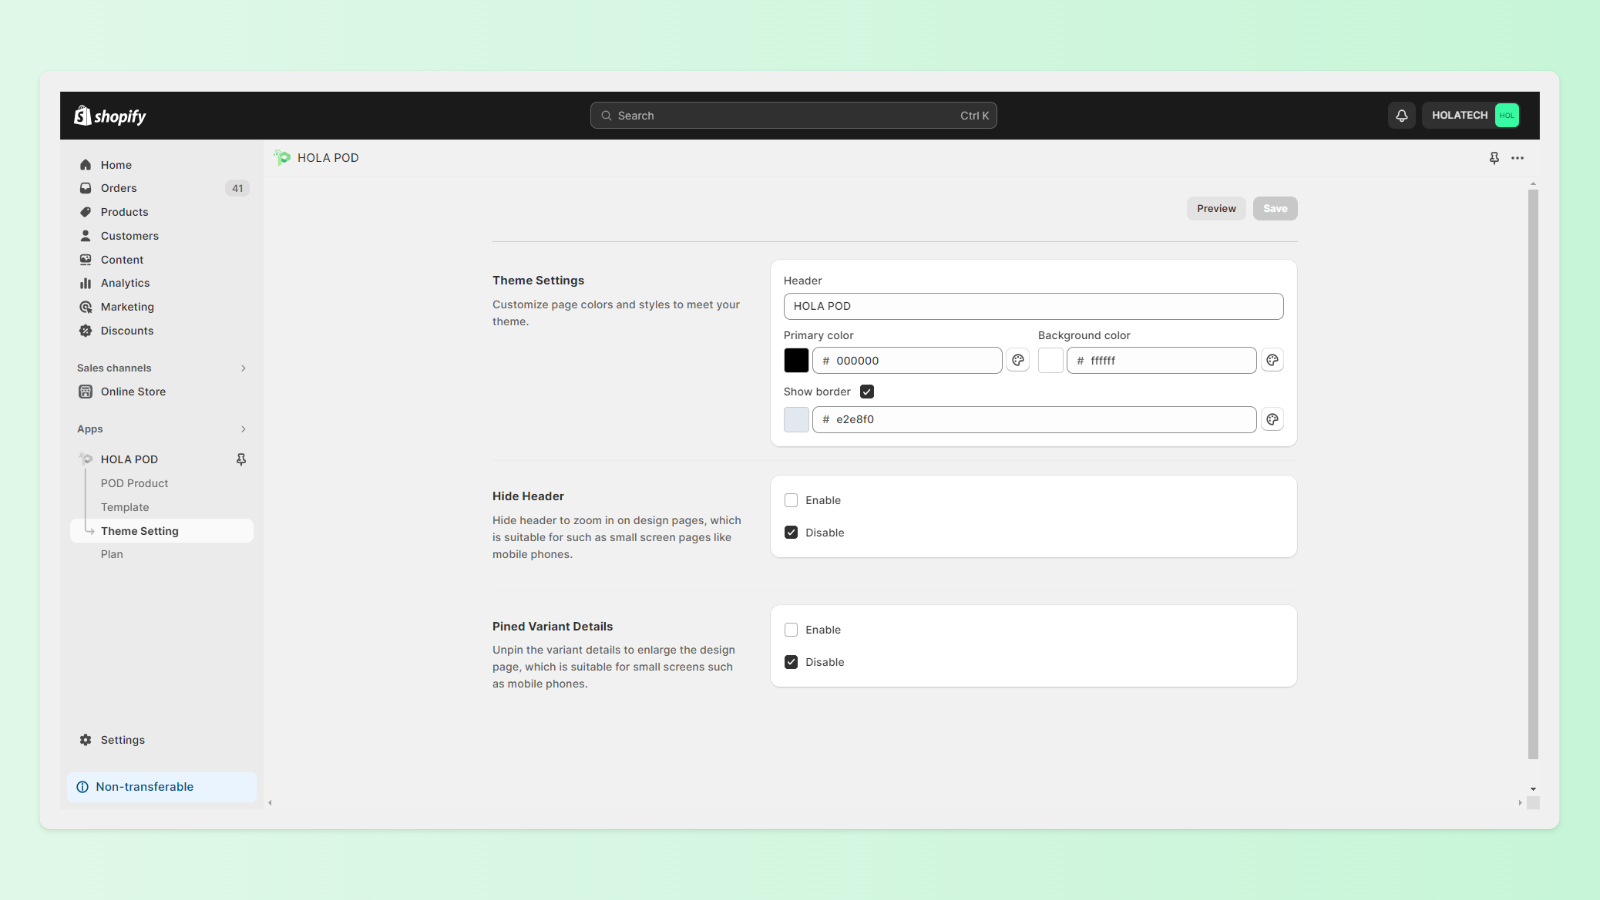Click the HOL account avatar

pos(1506,116)
